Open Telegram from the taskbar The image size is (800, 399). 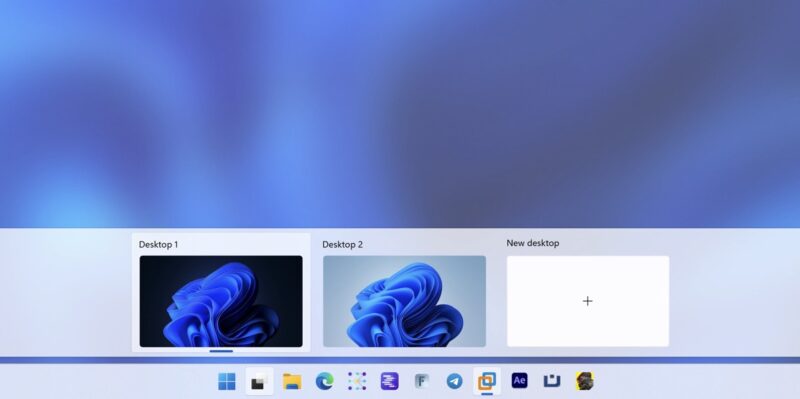454,381
